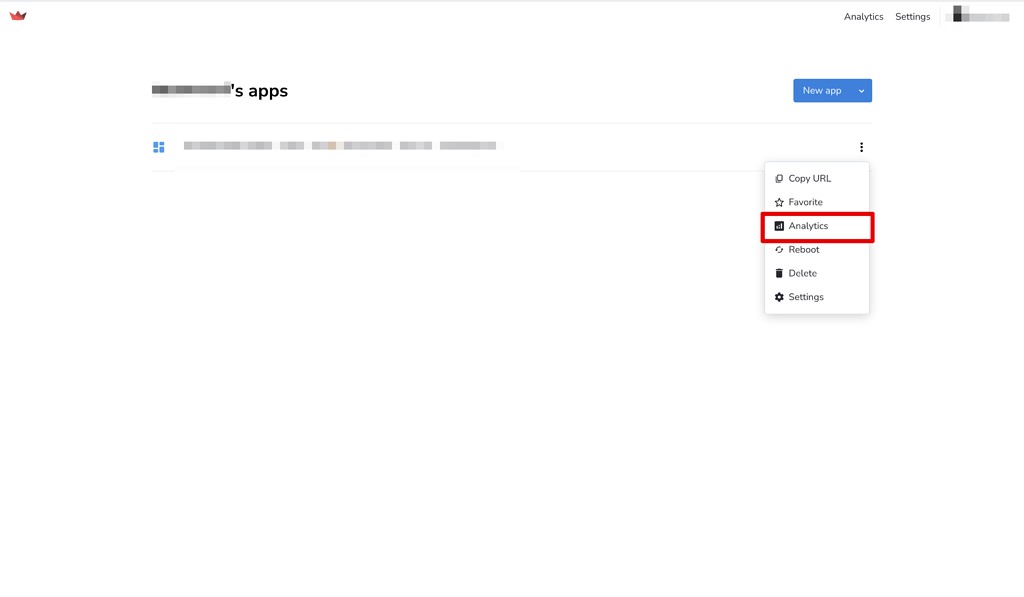Click the user profile name at top right
The image size is (1024, 597).
pos(977,16)
